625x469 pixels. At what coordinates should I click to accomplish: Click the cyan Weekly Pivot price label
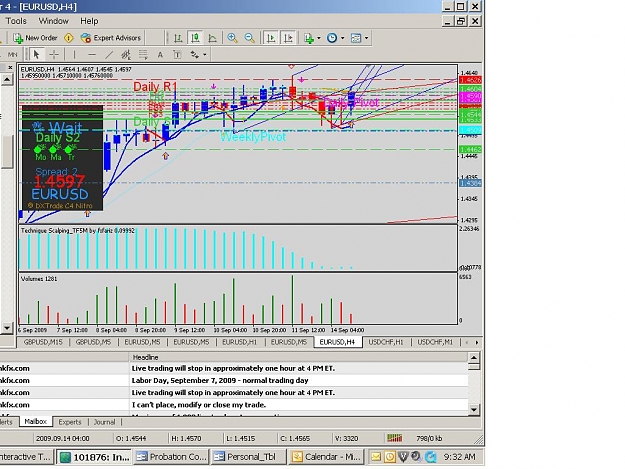pyautogui.click(x=470, y=130)
